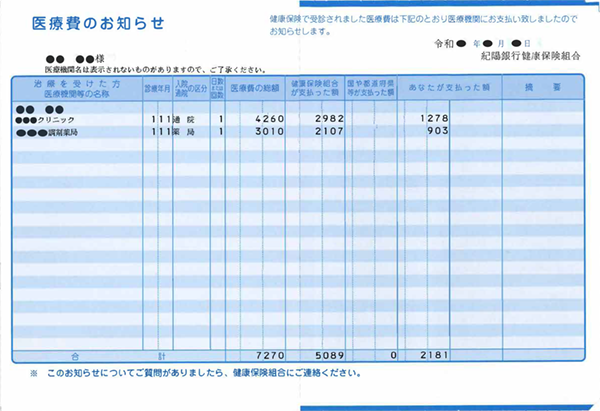Click 111 in the クリニック row
The height and width of the screenshot is (411, 600).
pyautogui.click(x=161, y=119)
